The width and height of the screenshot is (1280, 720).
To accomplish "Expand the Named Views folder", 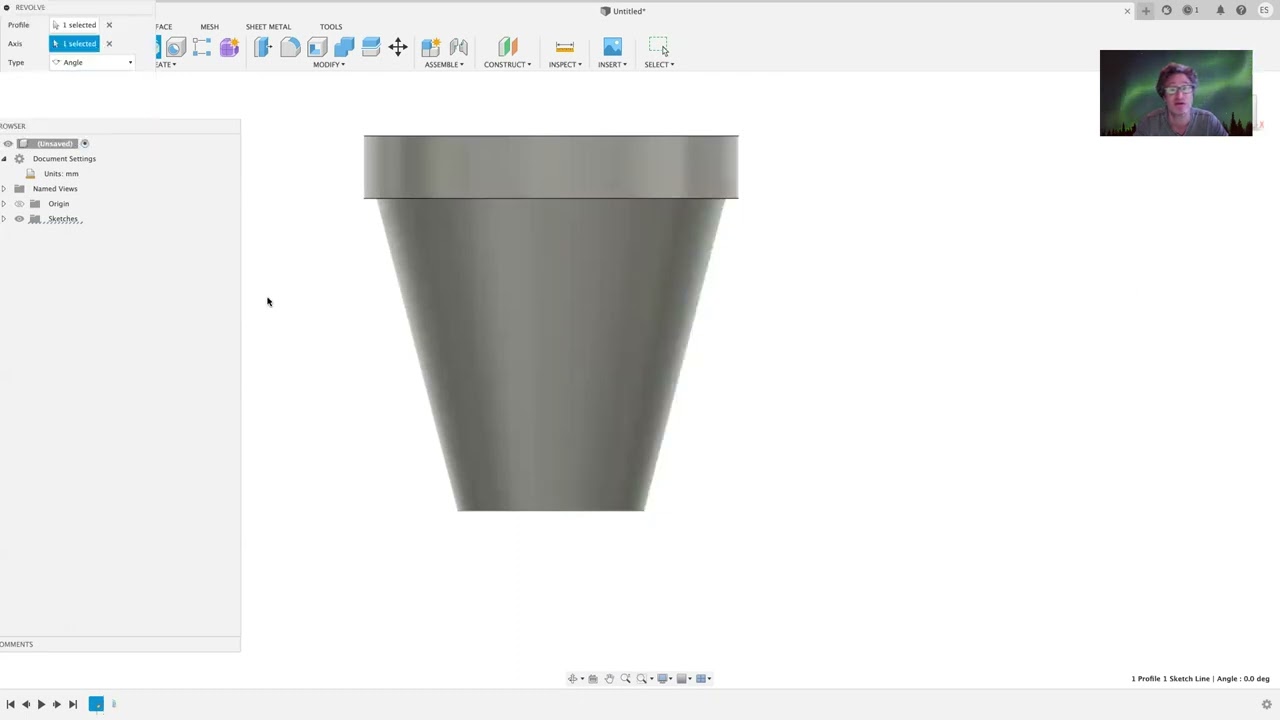I will coord(4,188).
